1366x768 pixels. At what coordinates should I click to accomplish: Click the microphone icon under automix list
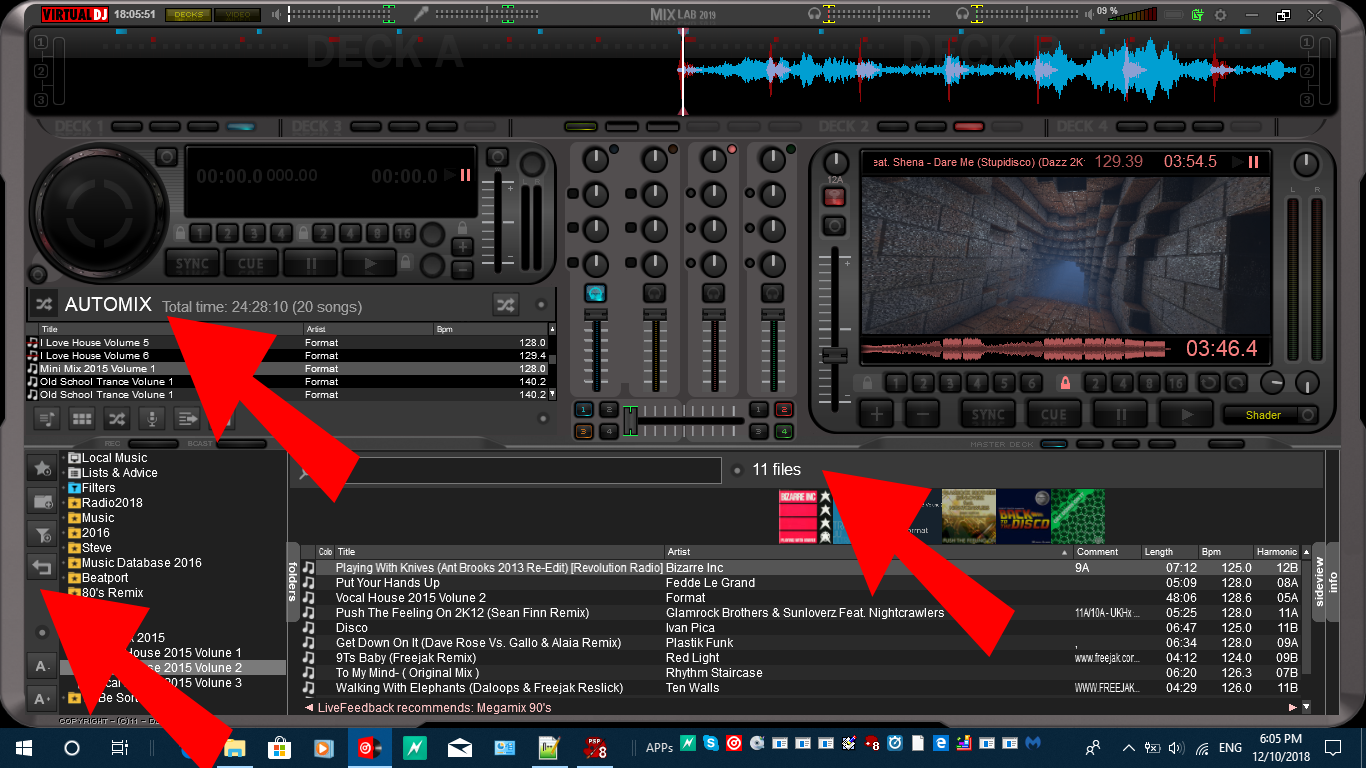coord(152,418)
